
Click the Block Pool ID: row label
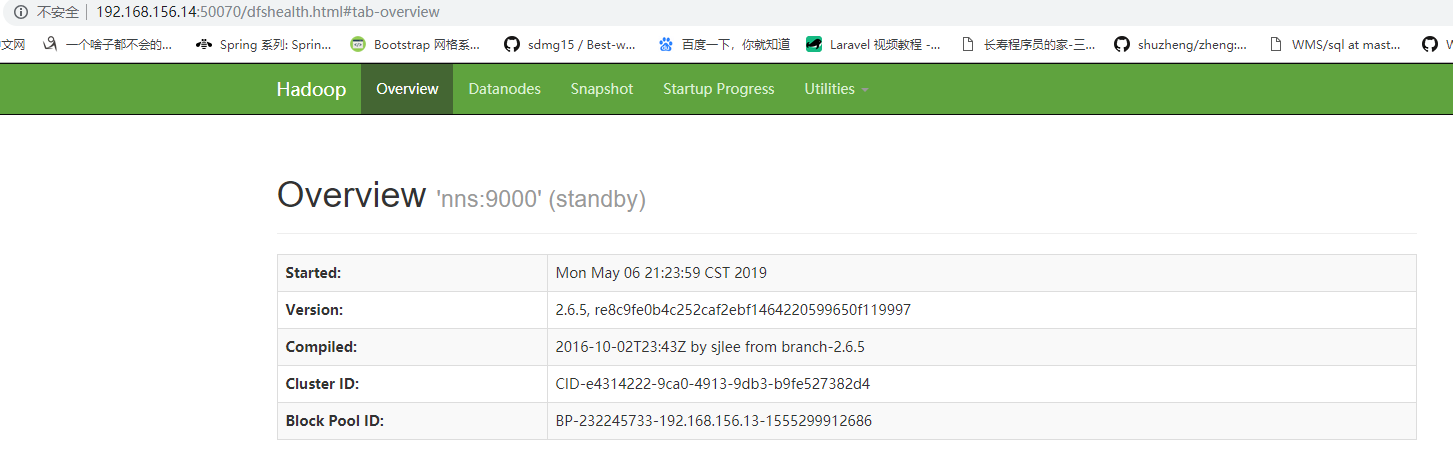[334, 421]
